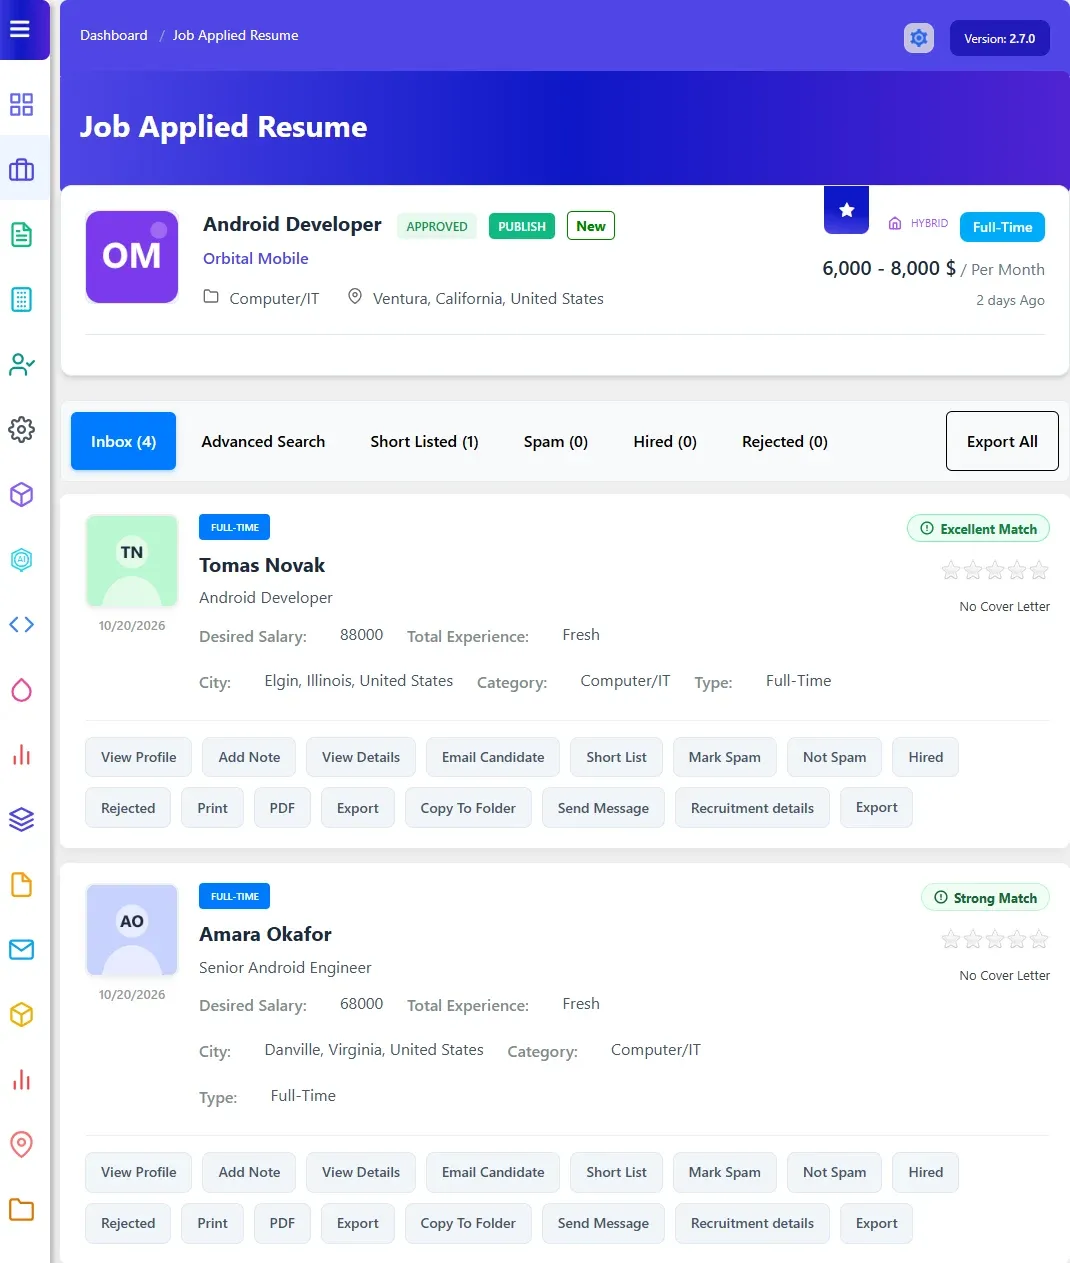Open the purple cube icon in sidebar

point(21,494)
